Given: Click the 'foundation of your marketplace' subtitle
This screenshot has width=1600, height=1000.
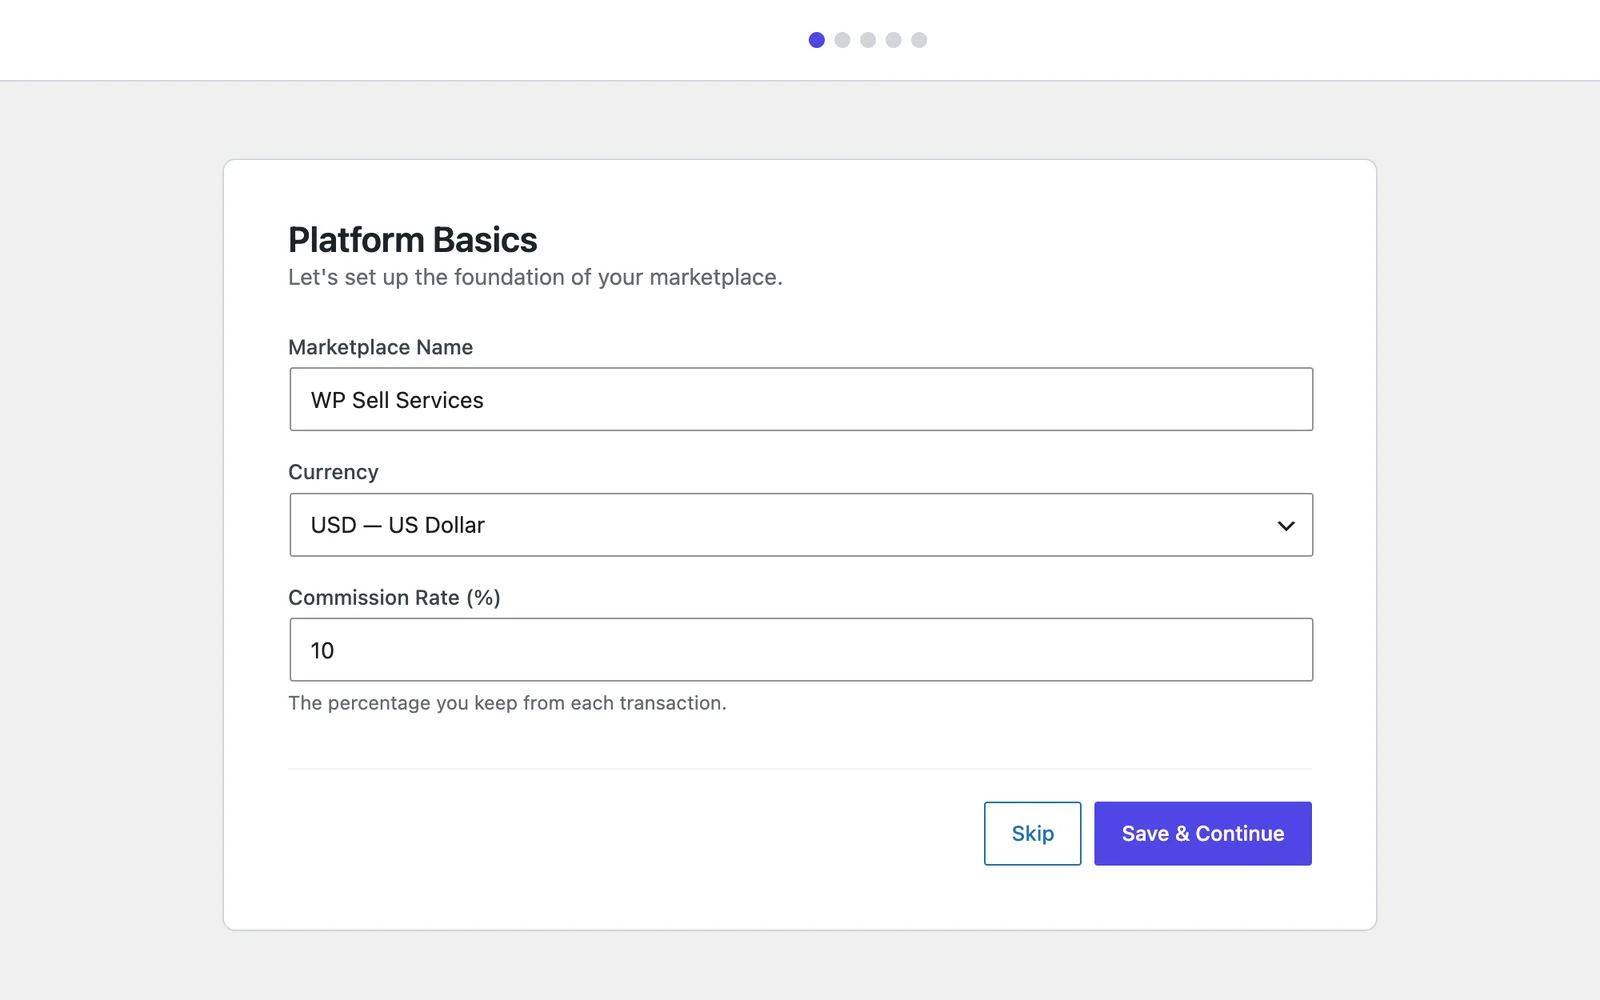Looking at the screenshot, I should (535, 277).
